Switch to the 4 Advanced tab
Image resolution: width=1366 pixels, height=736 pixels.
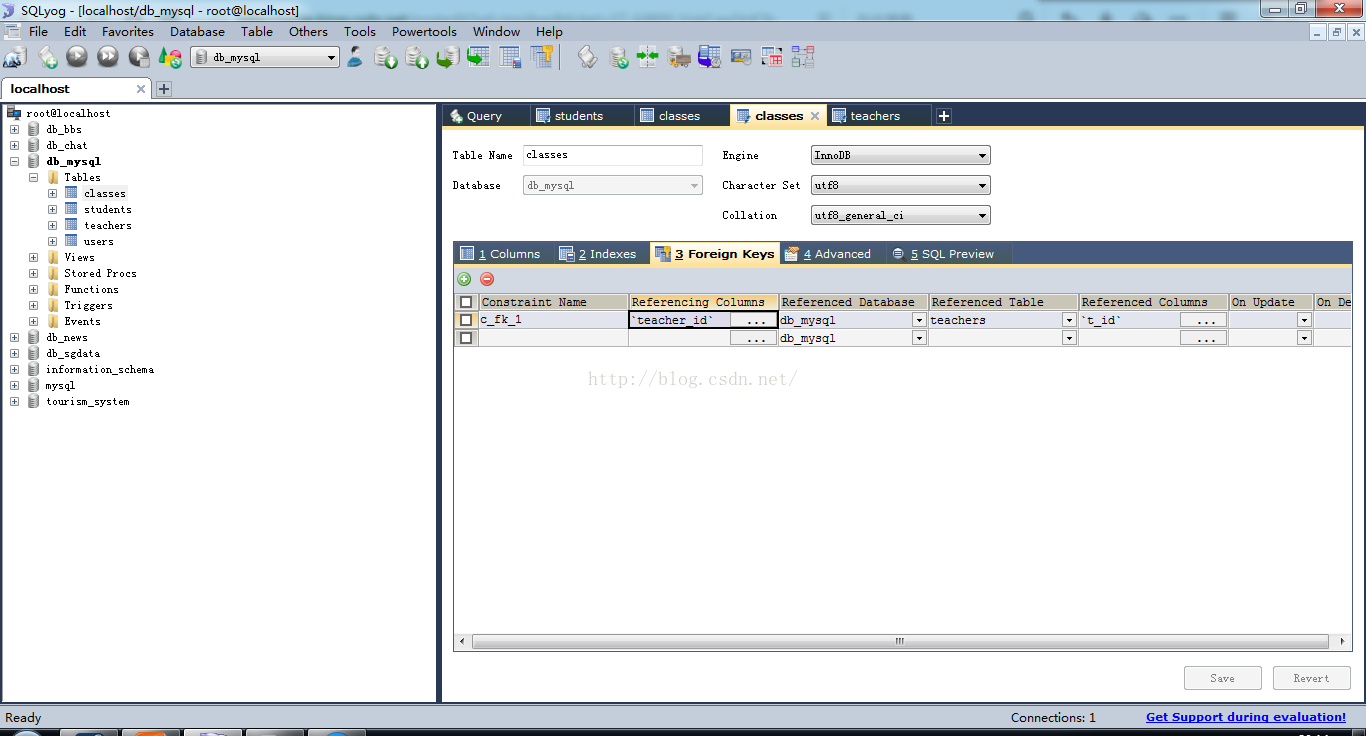[829, 254]
